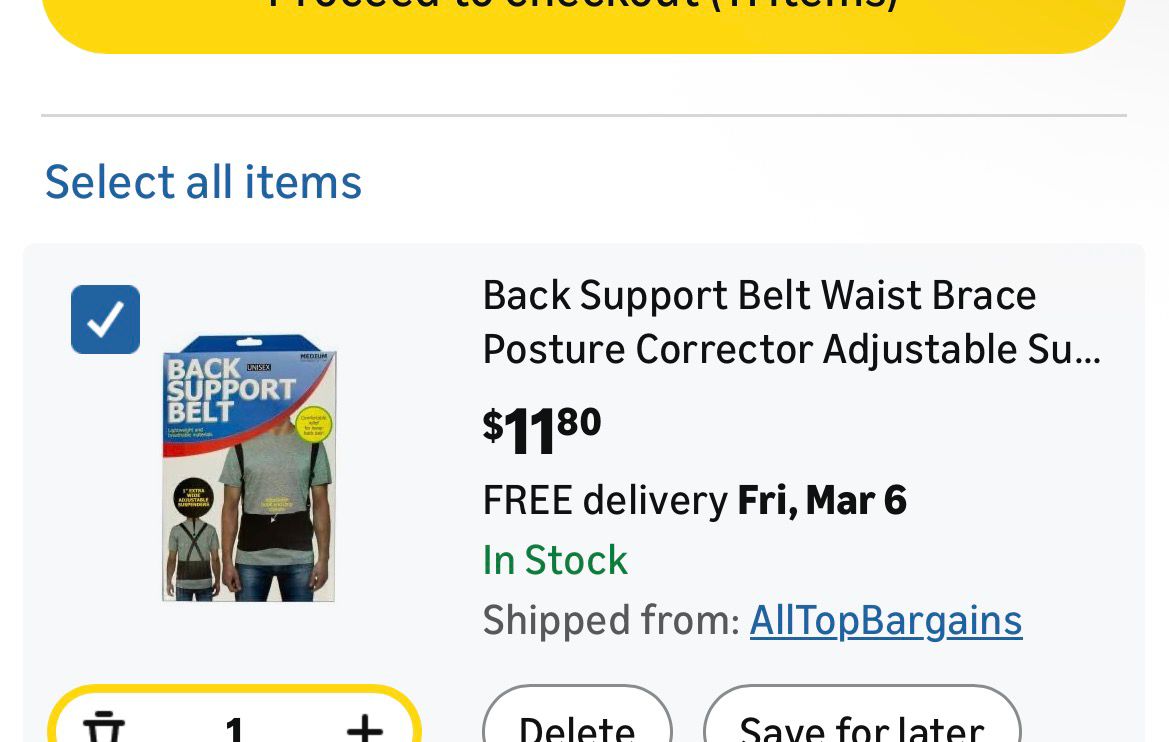
Task: Open the AllTopBargains seller link
Action: pyautogui.click(x=885, y=621)
